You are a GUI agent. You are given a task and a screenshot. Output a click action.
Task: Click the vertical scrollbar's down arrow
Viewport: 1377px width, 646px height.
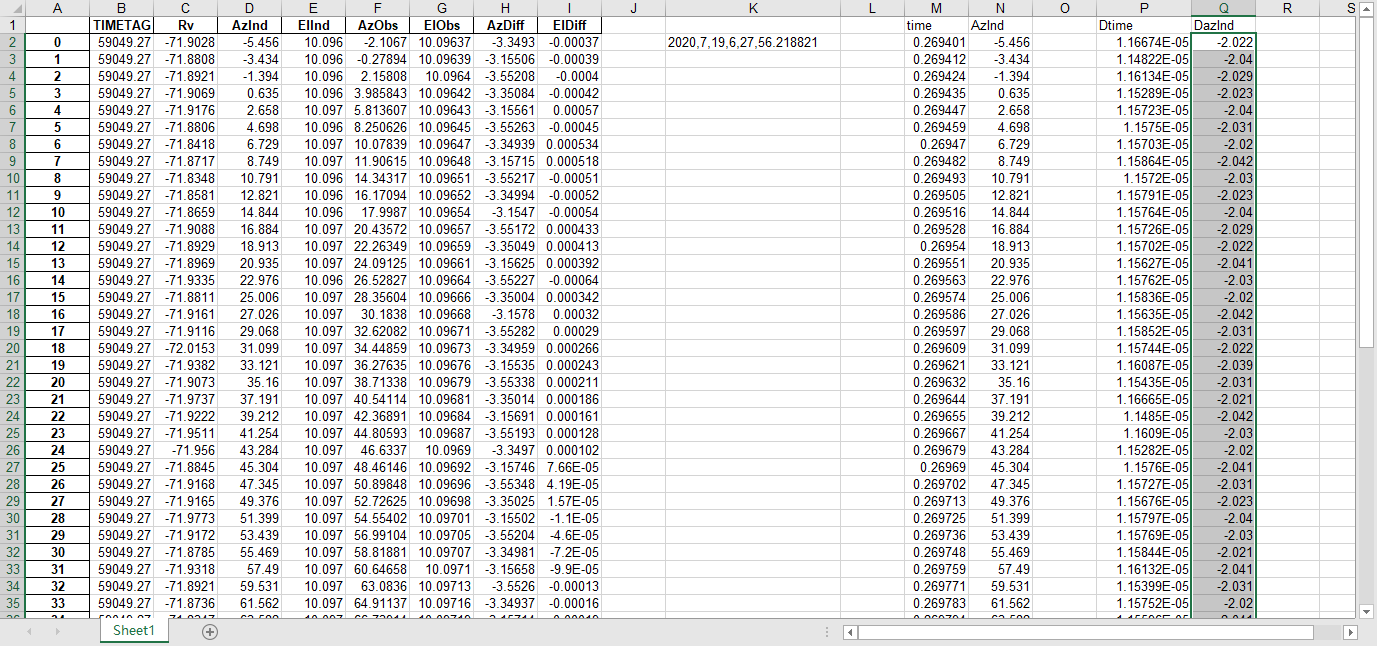[1368, 611]
